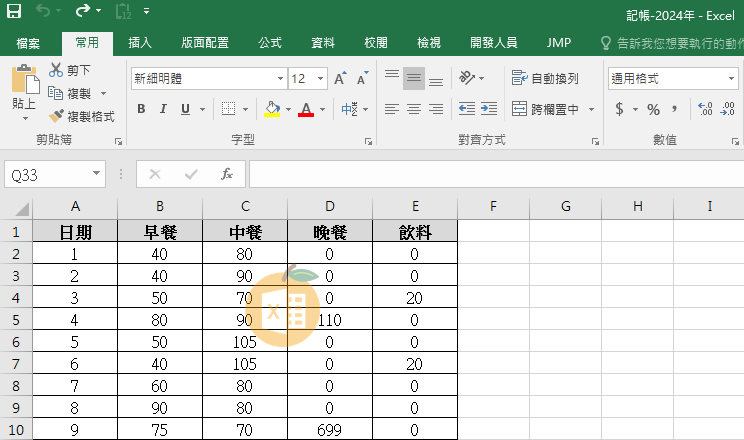Toggle Bold formatting

pyautogui.click(x=141, y=109)
